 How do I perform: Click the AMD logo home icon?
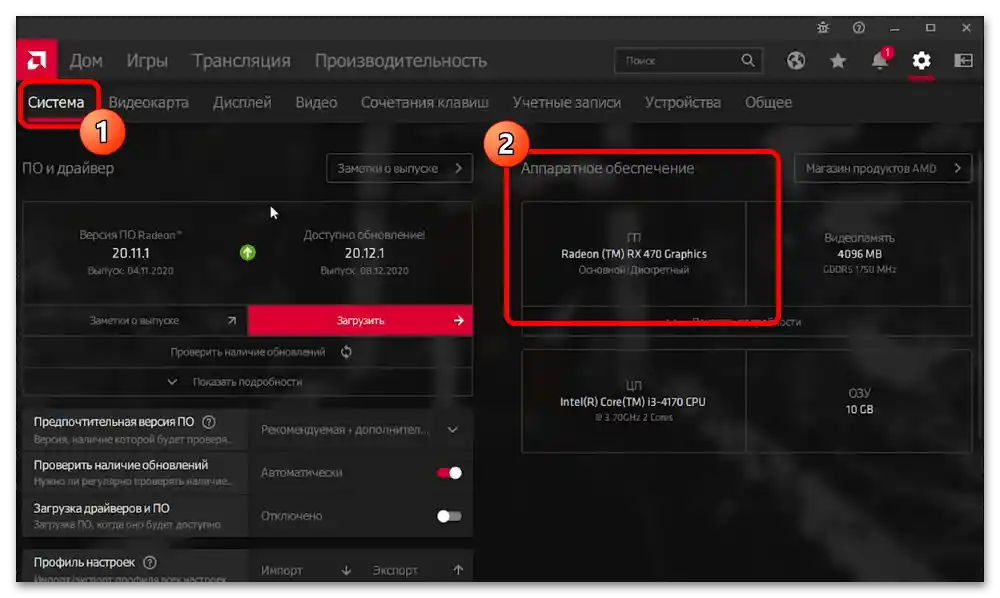click(x=36, y=61)
